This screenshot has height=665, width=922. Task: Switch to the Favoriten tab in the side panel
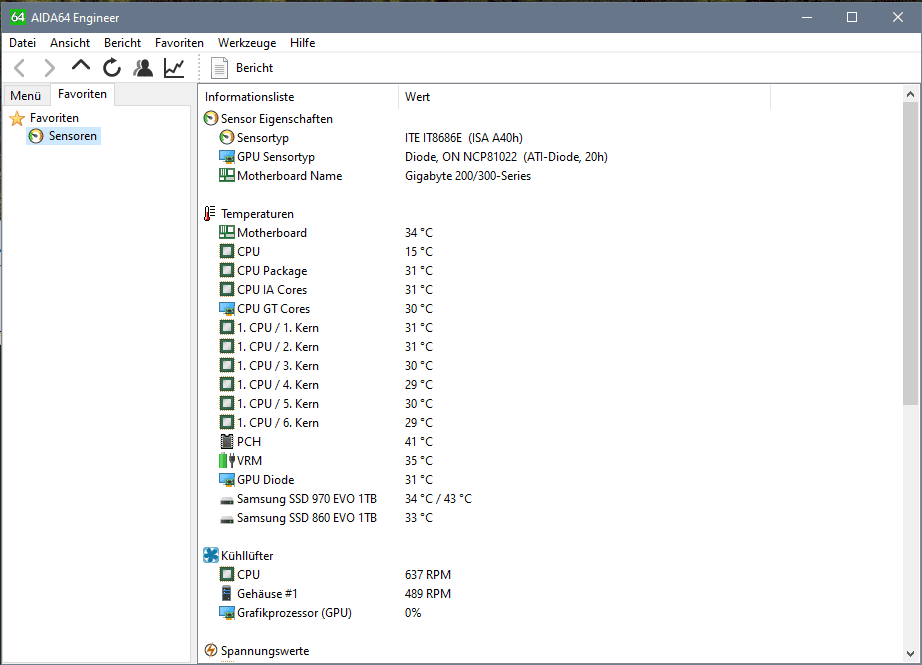pyautogui.click(x=82, y=94)
